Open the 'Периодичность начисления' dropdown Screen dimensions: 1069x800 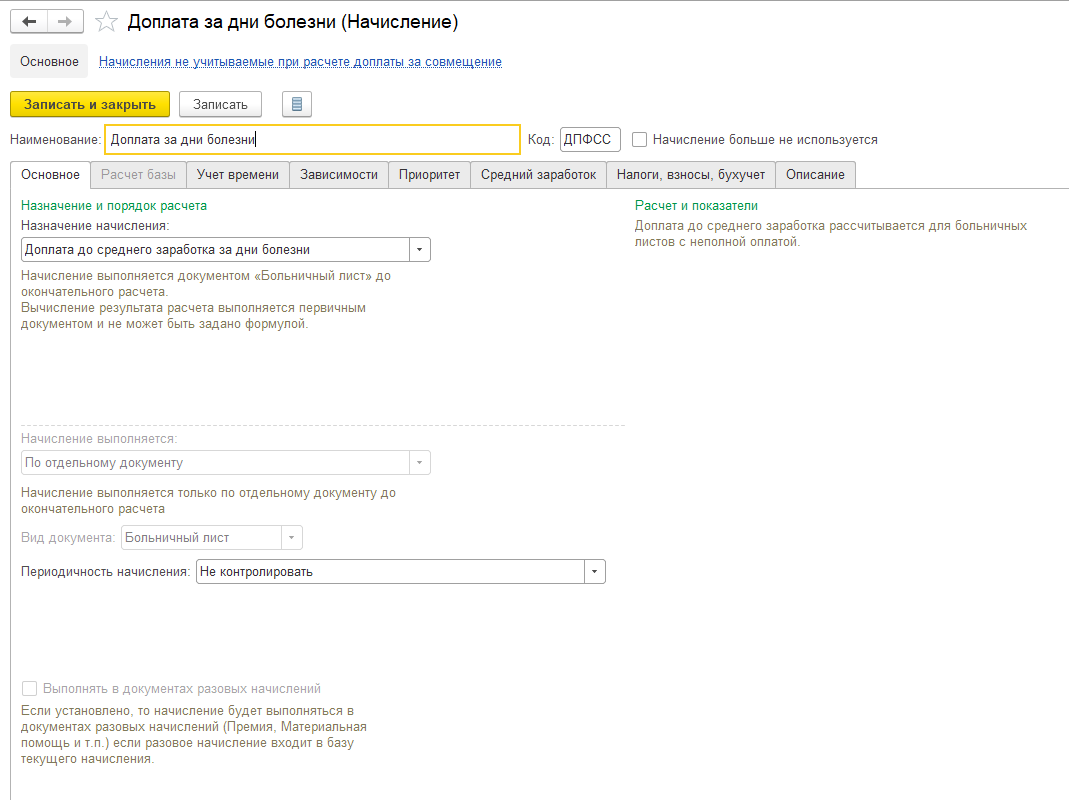595,572
